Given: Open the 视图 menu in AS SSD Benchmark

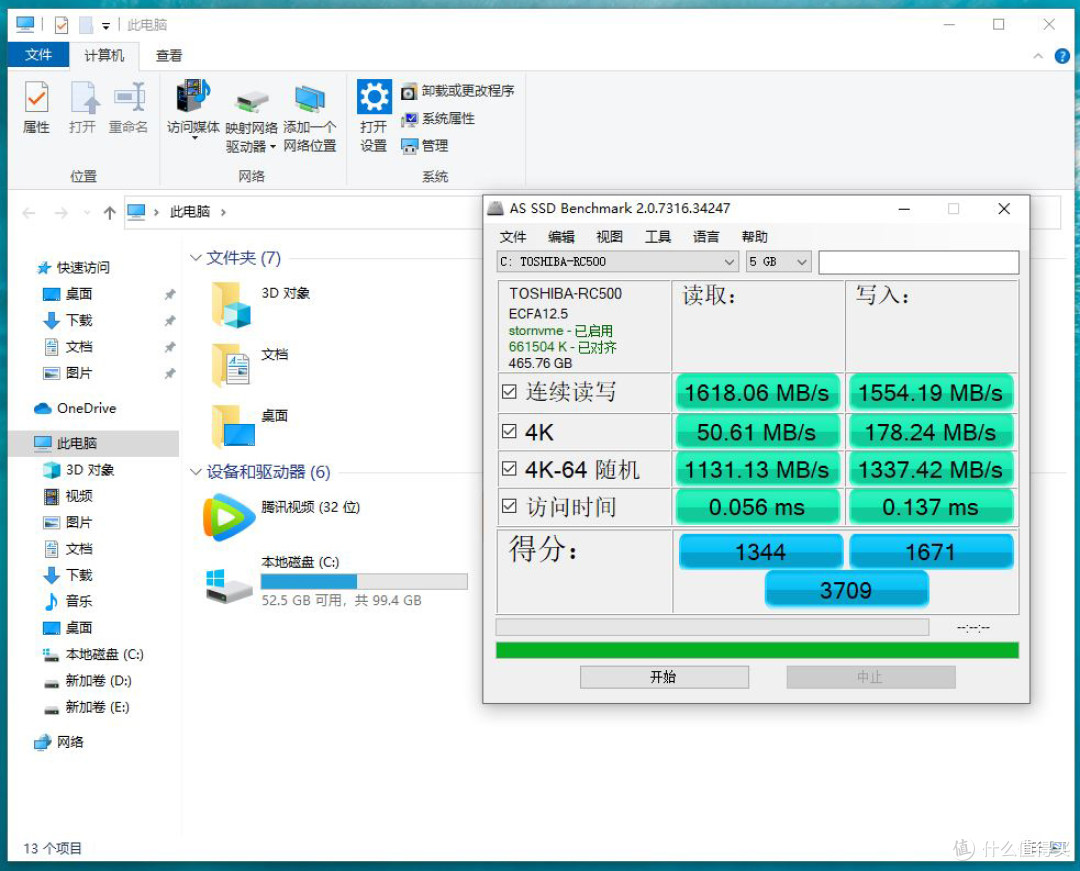Looking at the screenshot, I should point(610,238).
